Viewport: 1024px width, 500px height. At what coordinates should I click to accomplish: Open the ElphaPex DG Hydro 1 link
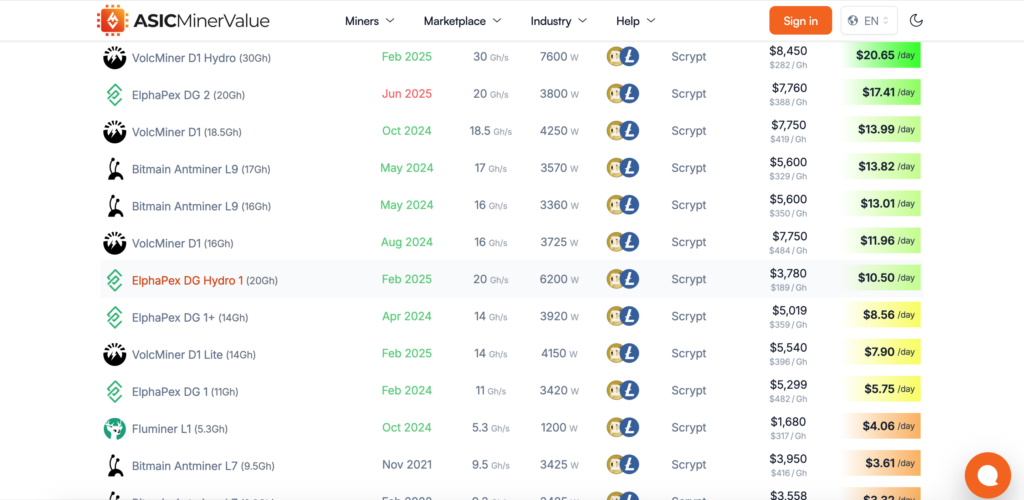click(x=187, y=280)
